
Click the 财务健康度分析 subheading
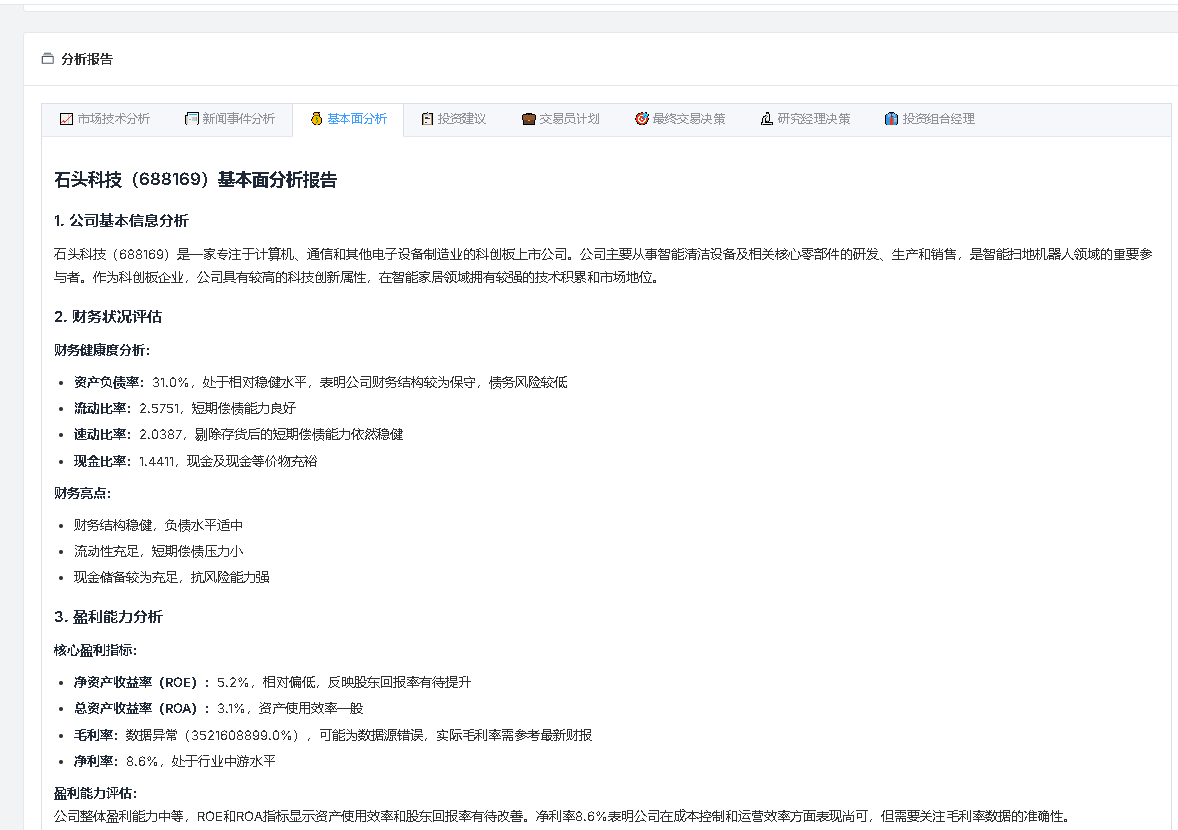(x=102, y=350)
